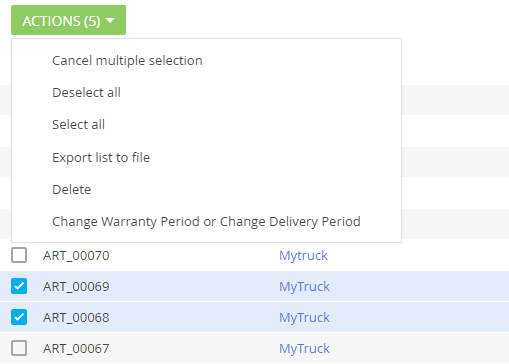Select the ART_00068 record name

(x=76, y=317)
